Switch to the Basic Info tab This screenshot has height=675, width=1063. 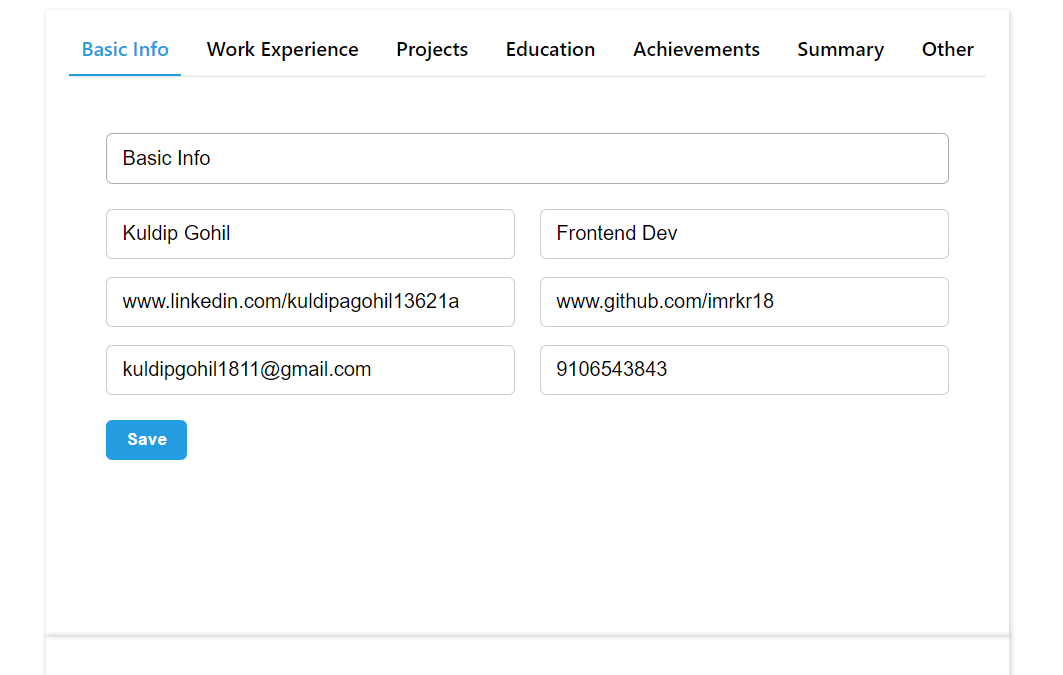pyautogui.click(x=125, y=49)
